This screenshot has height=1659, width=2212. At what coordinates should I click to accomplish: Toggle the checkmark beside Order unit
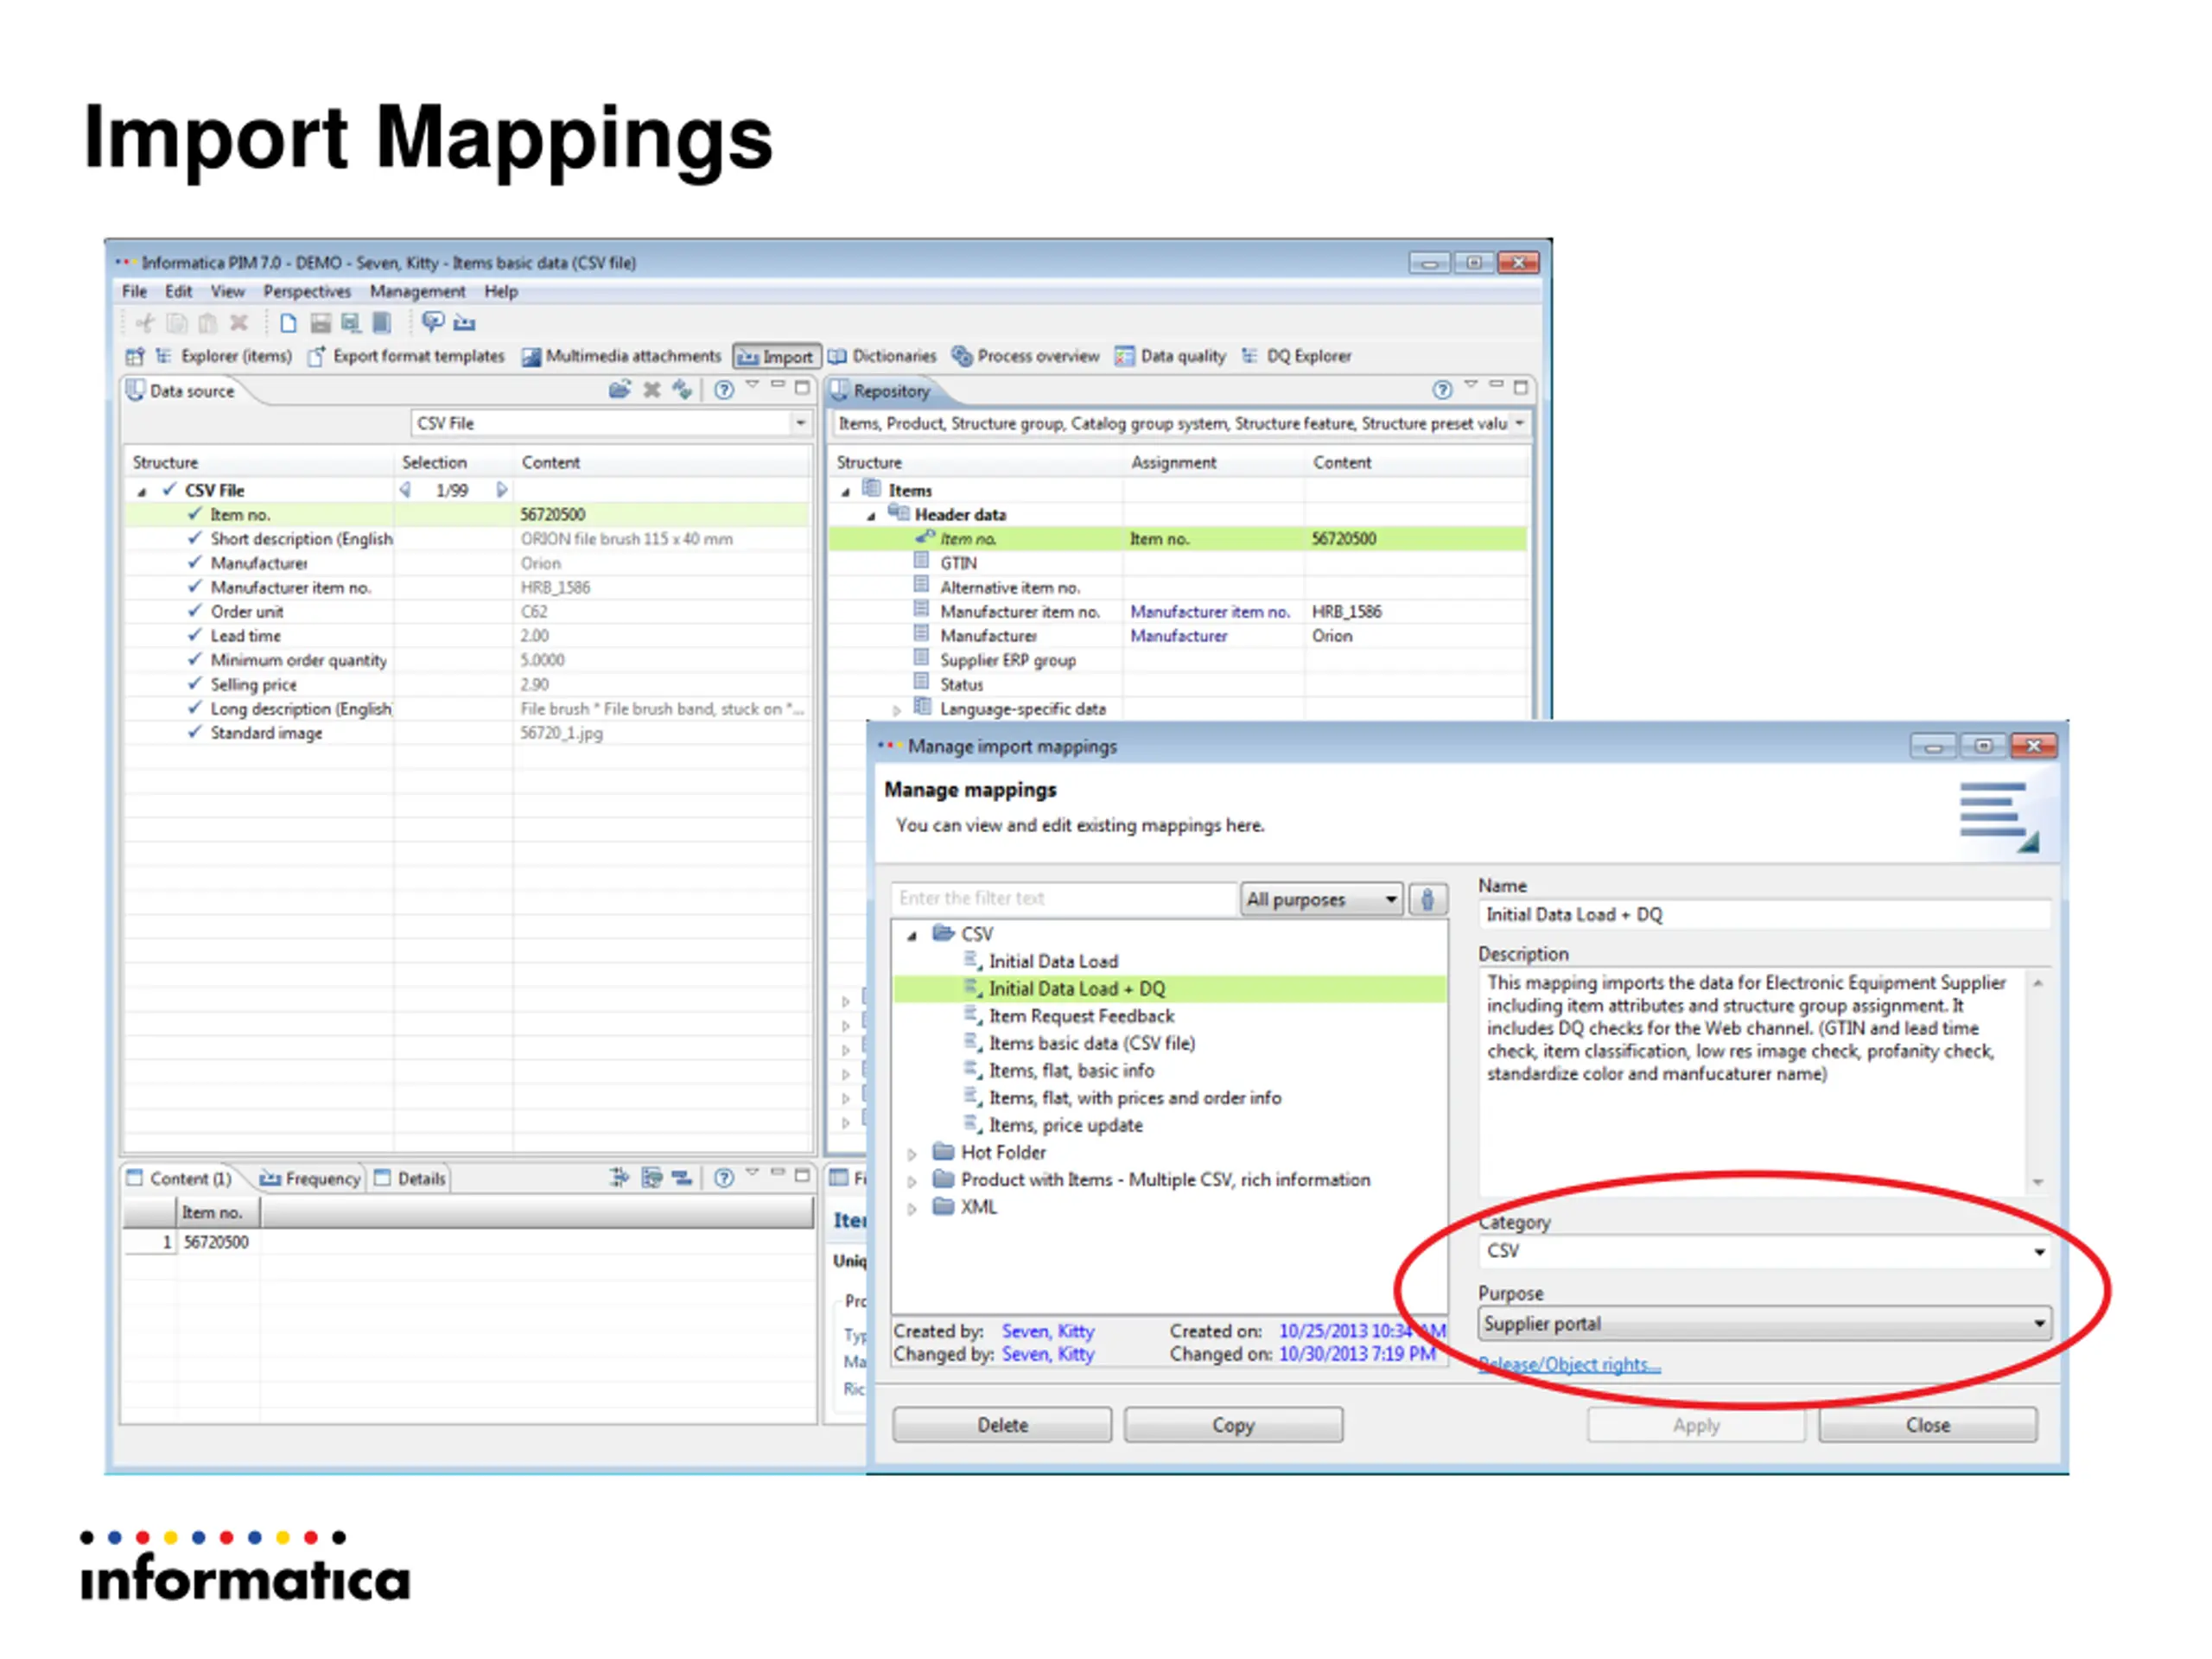coord(195,611)
